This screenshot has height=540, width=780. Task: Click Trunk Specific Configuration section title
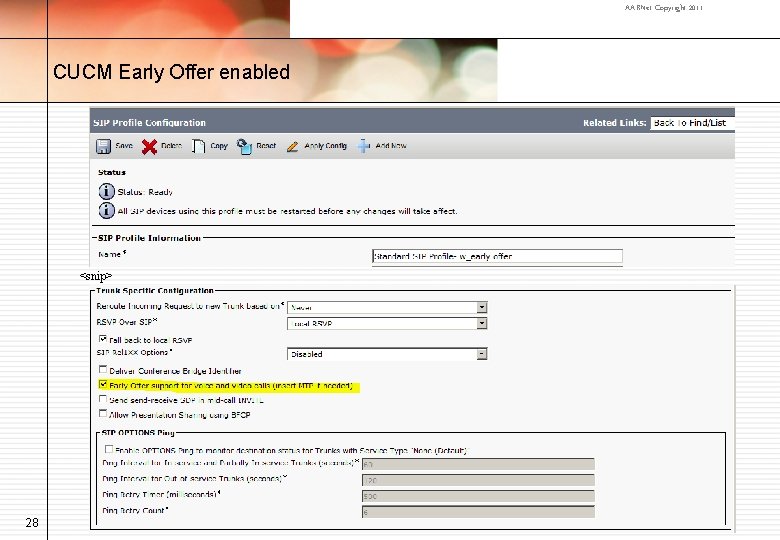click(155, 290)
